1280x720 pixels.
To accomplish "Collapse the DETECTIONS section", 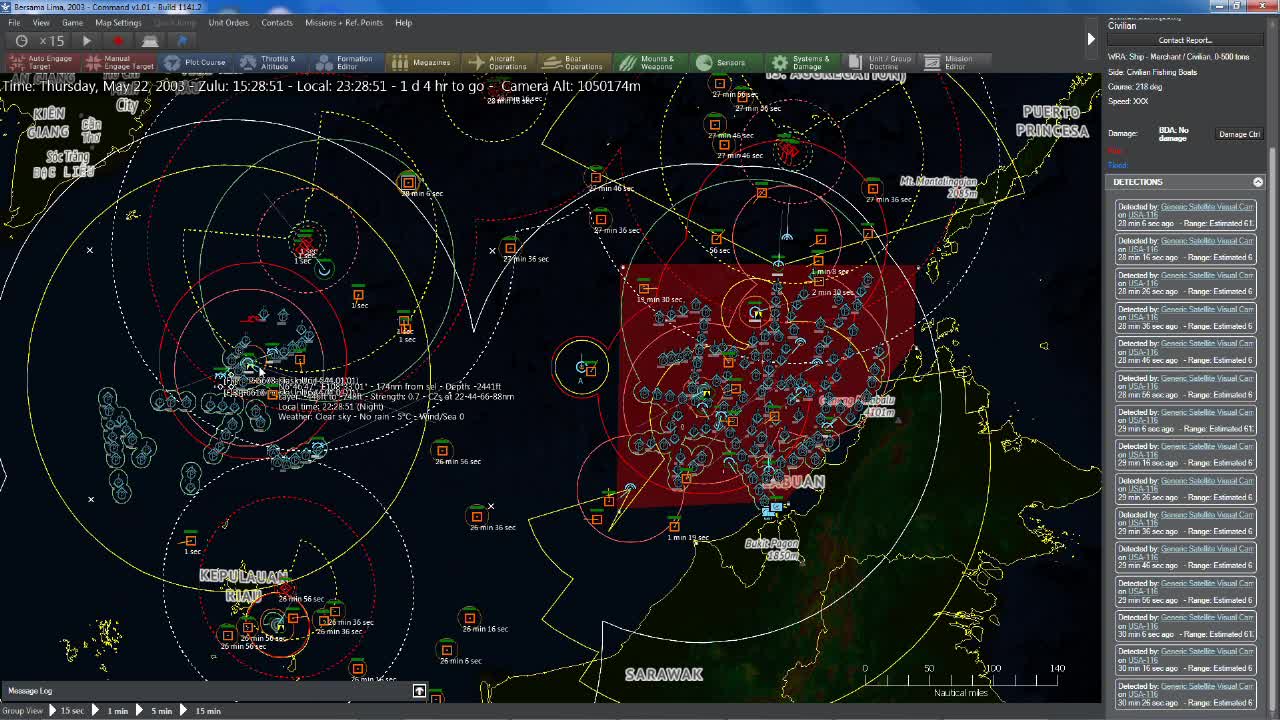I will click(1258, 182).
